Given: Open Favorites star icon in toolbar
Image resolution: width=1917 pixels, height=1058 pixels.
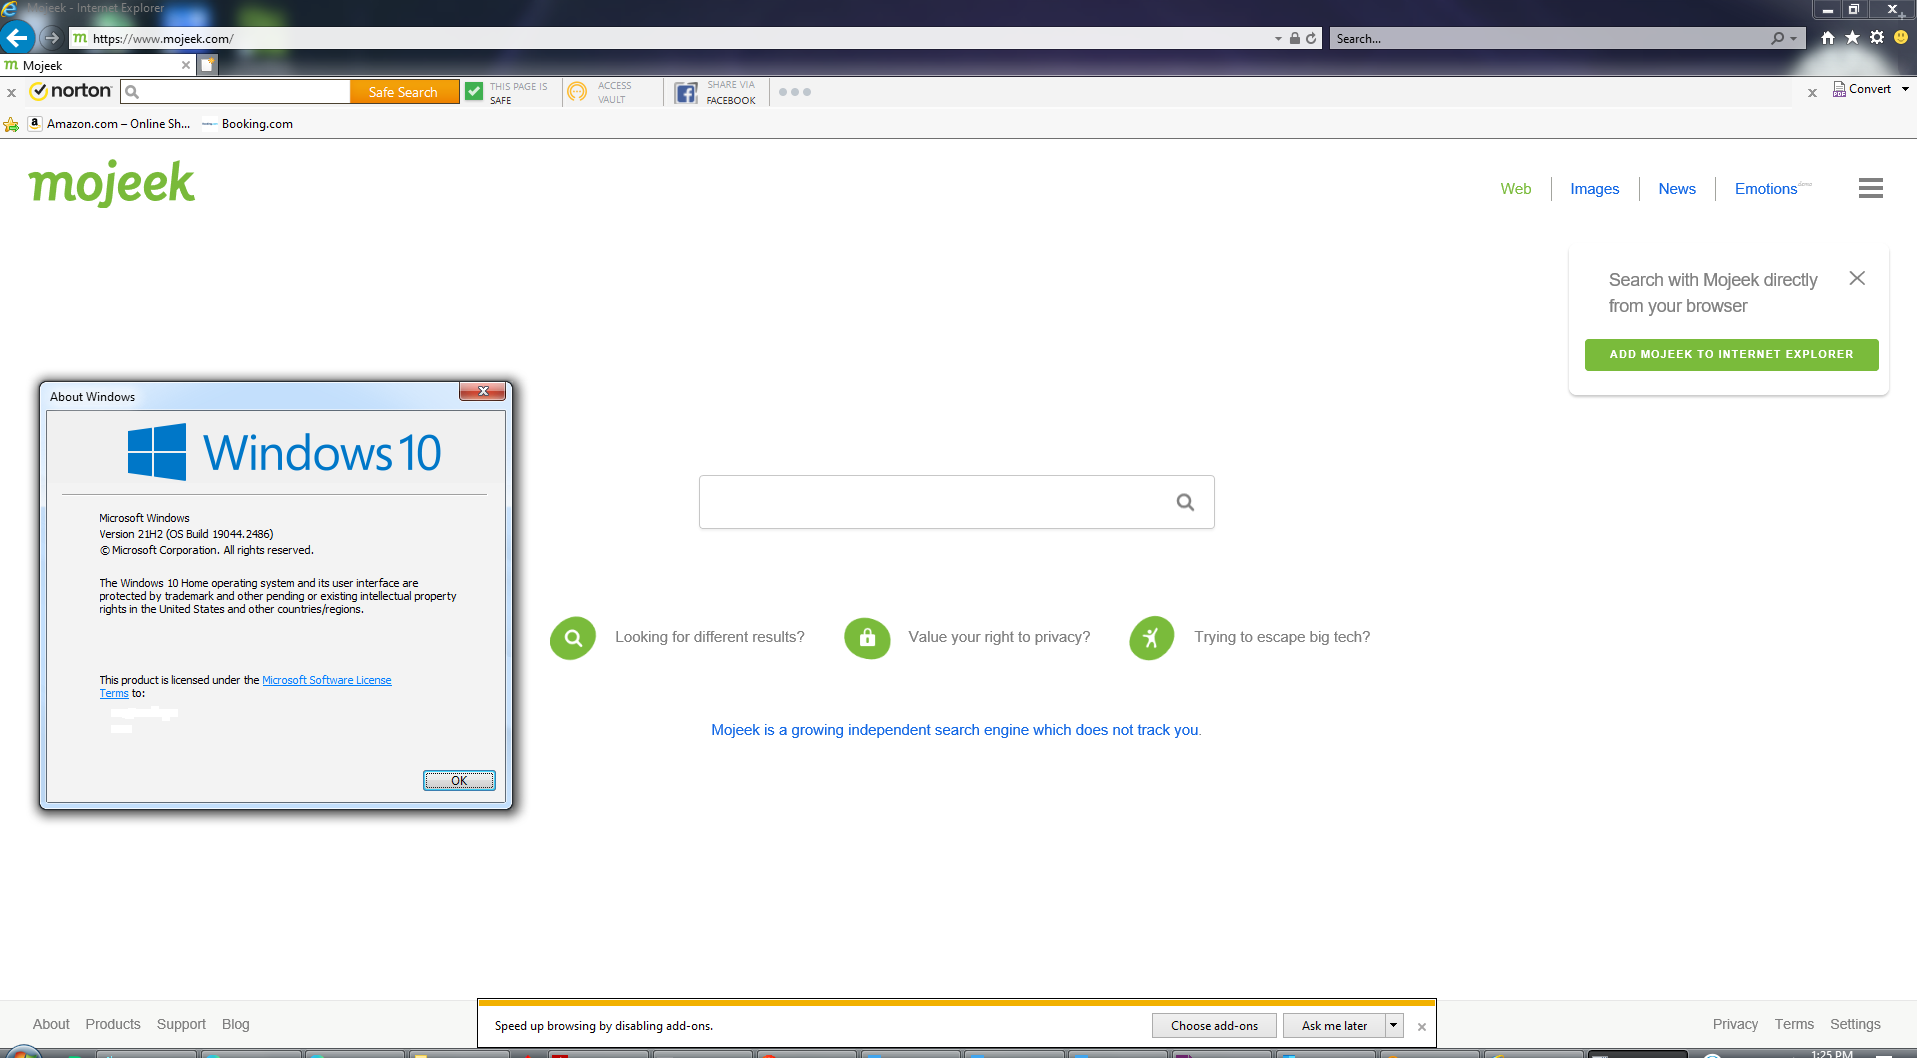Looking at the screenshot, I should click(x=1852, y=38).
